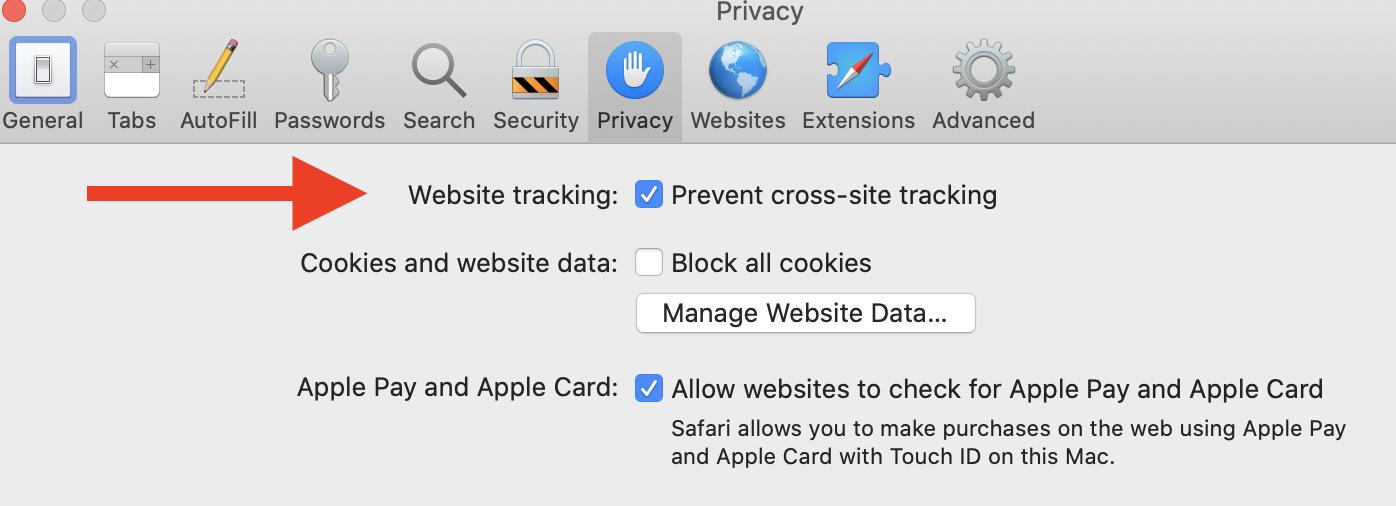Screen dimensions: 1396x506
Task: Go to the Security padlock pane
Action: click(535, 71)
